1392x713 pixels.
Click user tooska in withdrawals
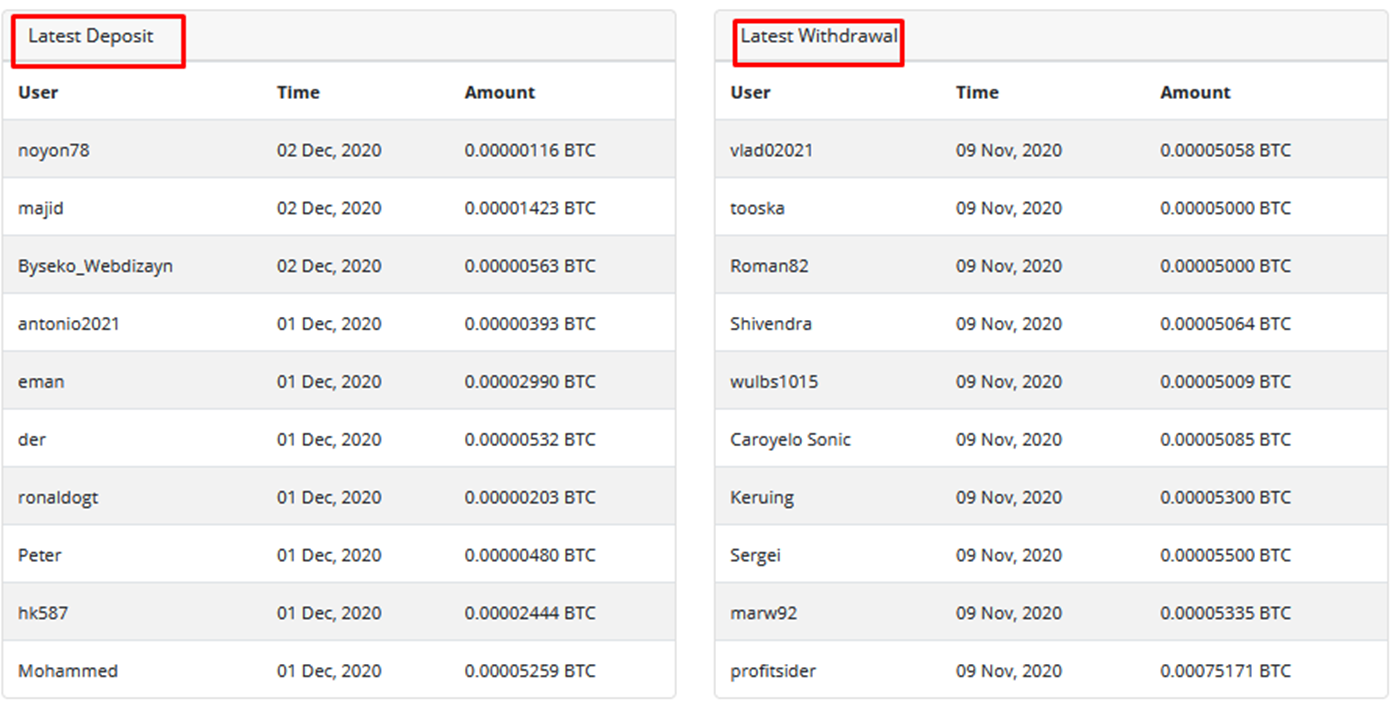(758, 209)
